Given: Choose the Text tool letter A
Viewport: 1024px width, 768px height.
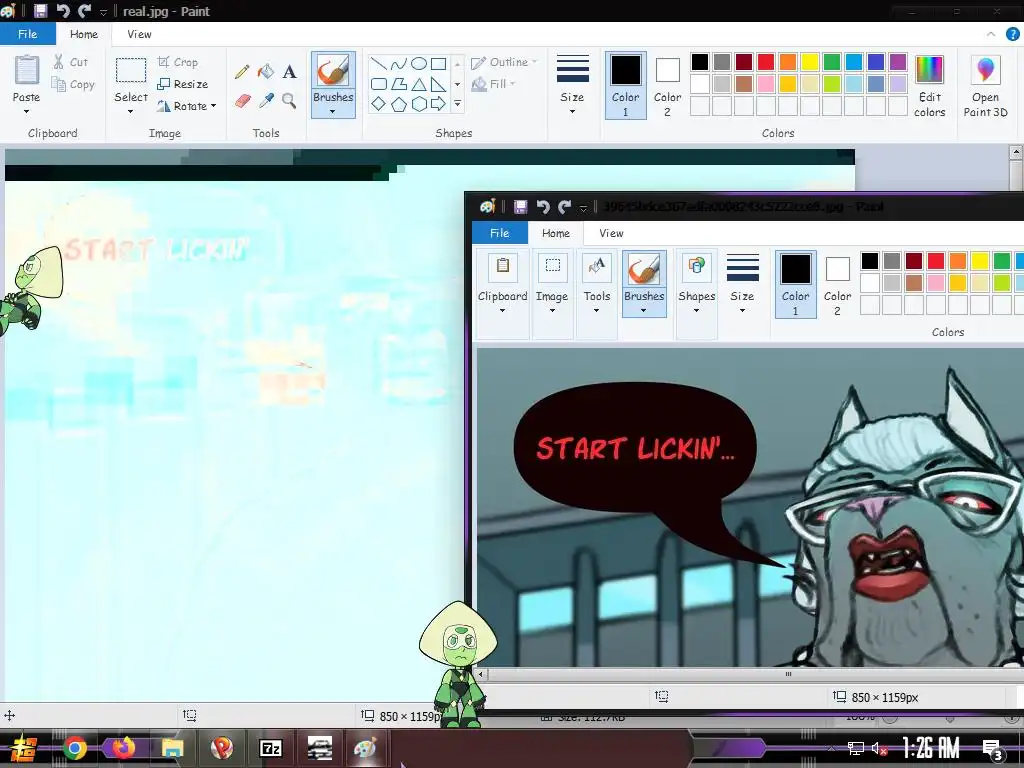Looking at the screenshot, I should coord(289,71).
